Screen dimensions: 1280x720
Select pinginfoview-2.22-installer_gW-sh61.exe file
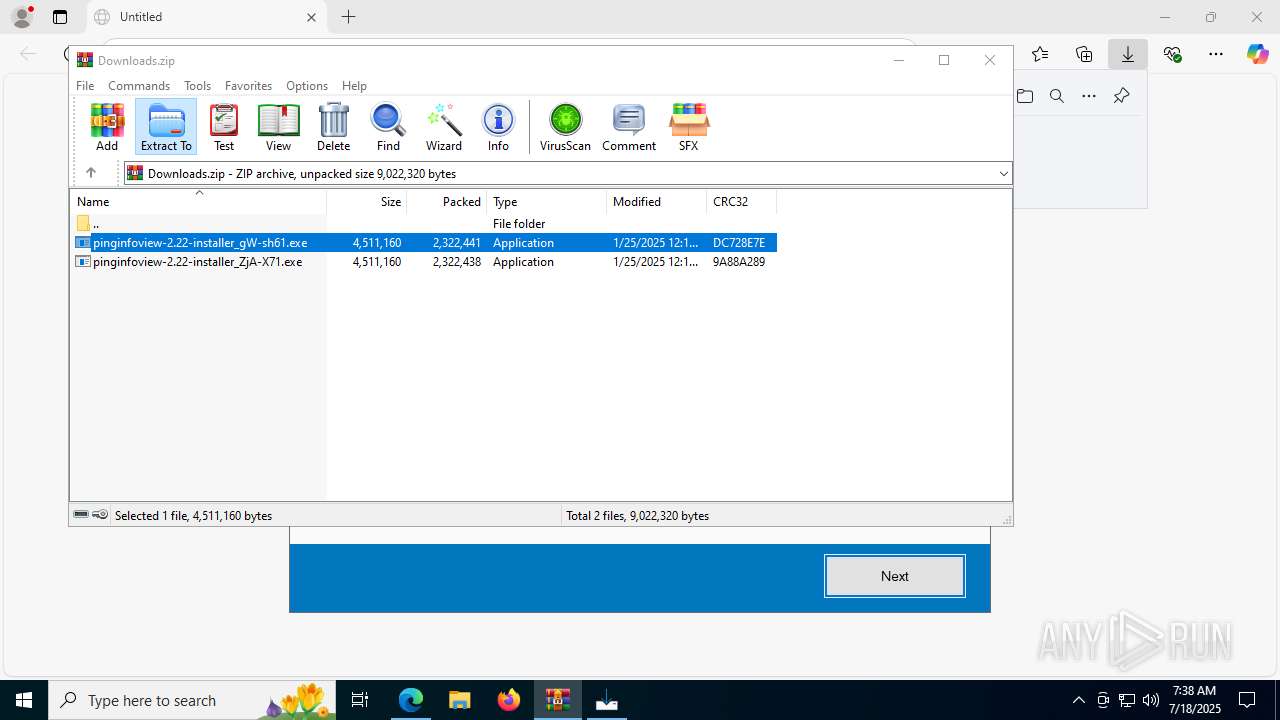424,243
